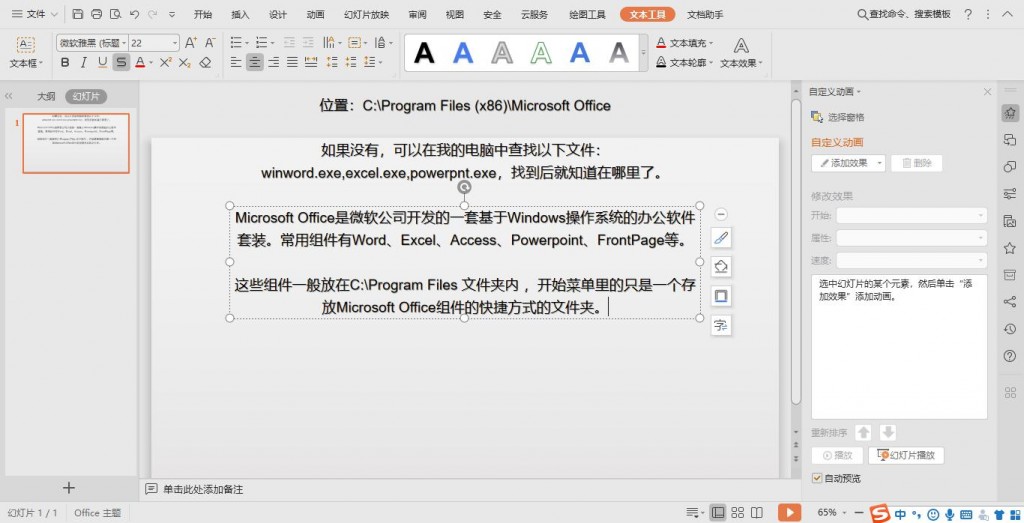Close the custom animation pane
Viewport: 1024px width, 523px height.
987,92
